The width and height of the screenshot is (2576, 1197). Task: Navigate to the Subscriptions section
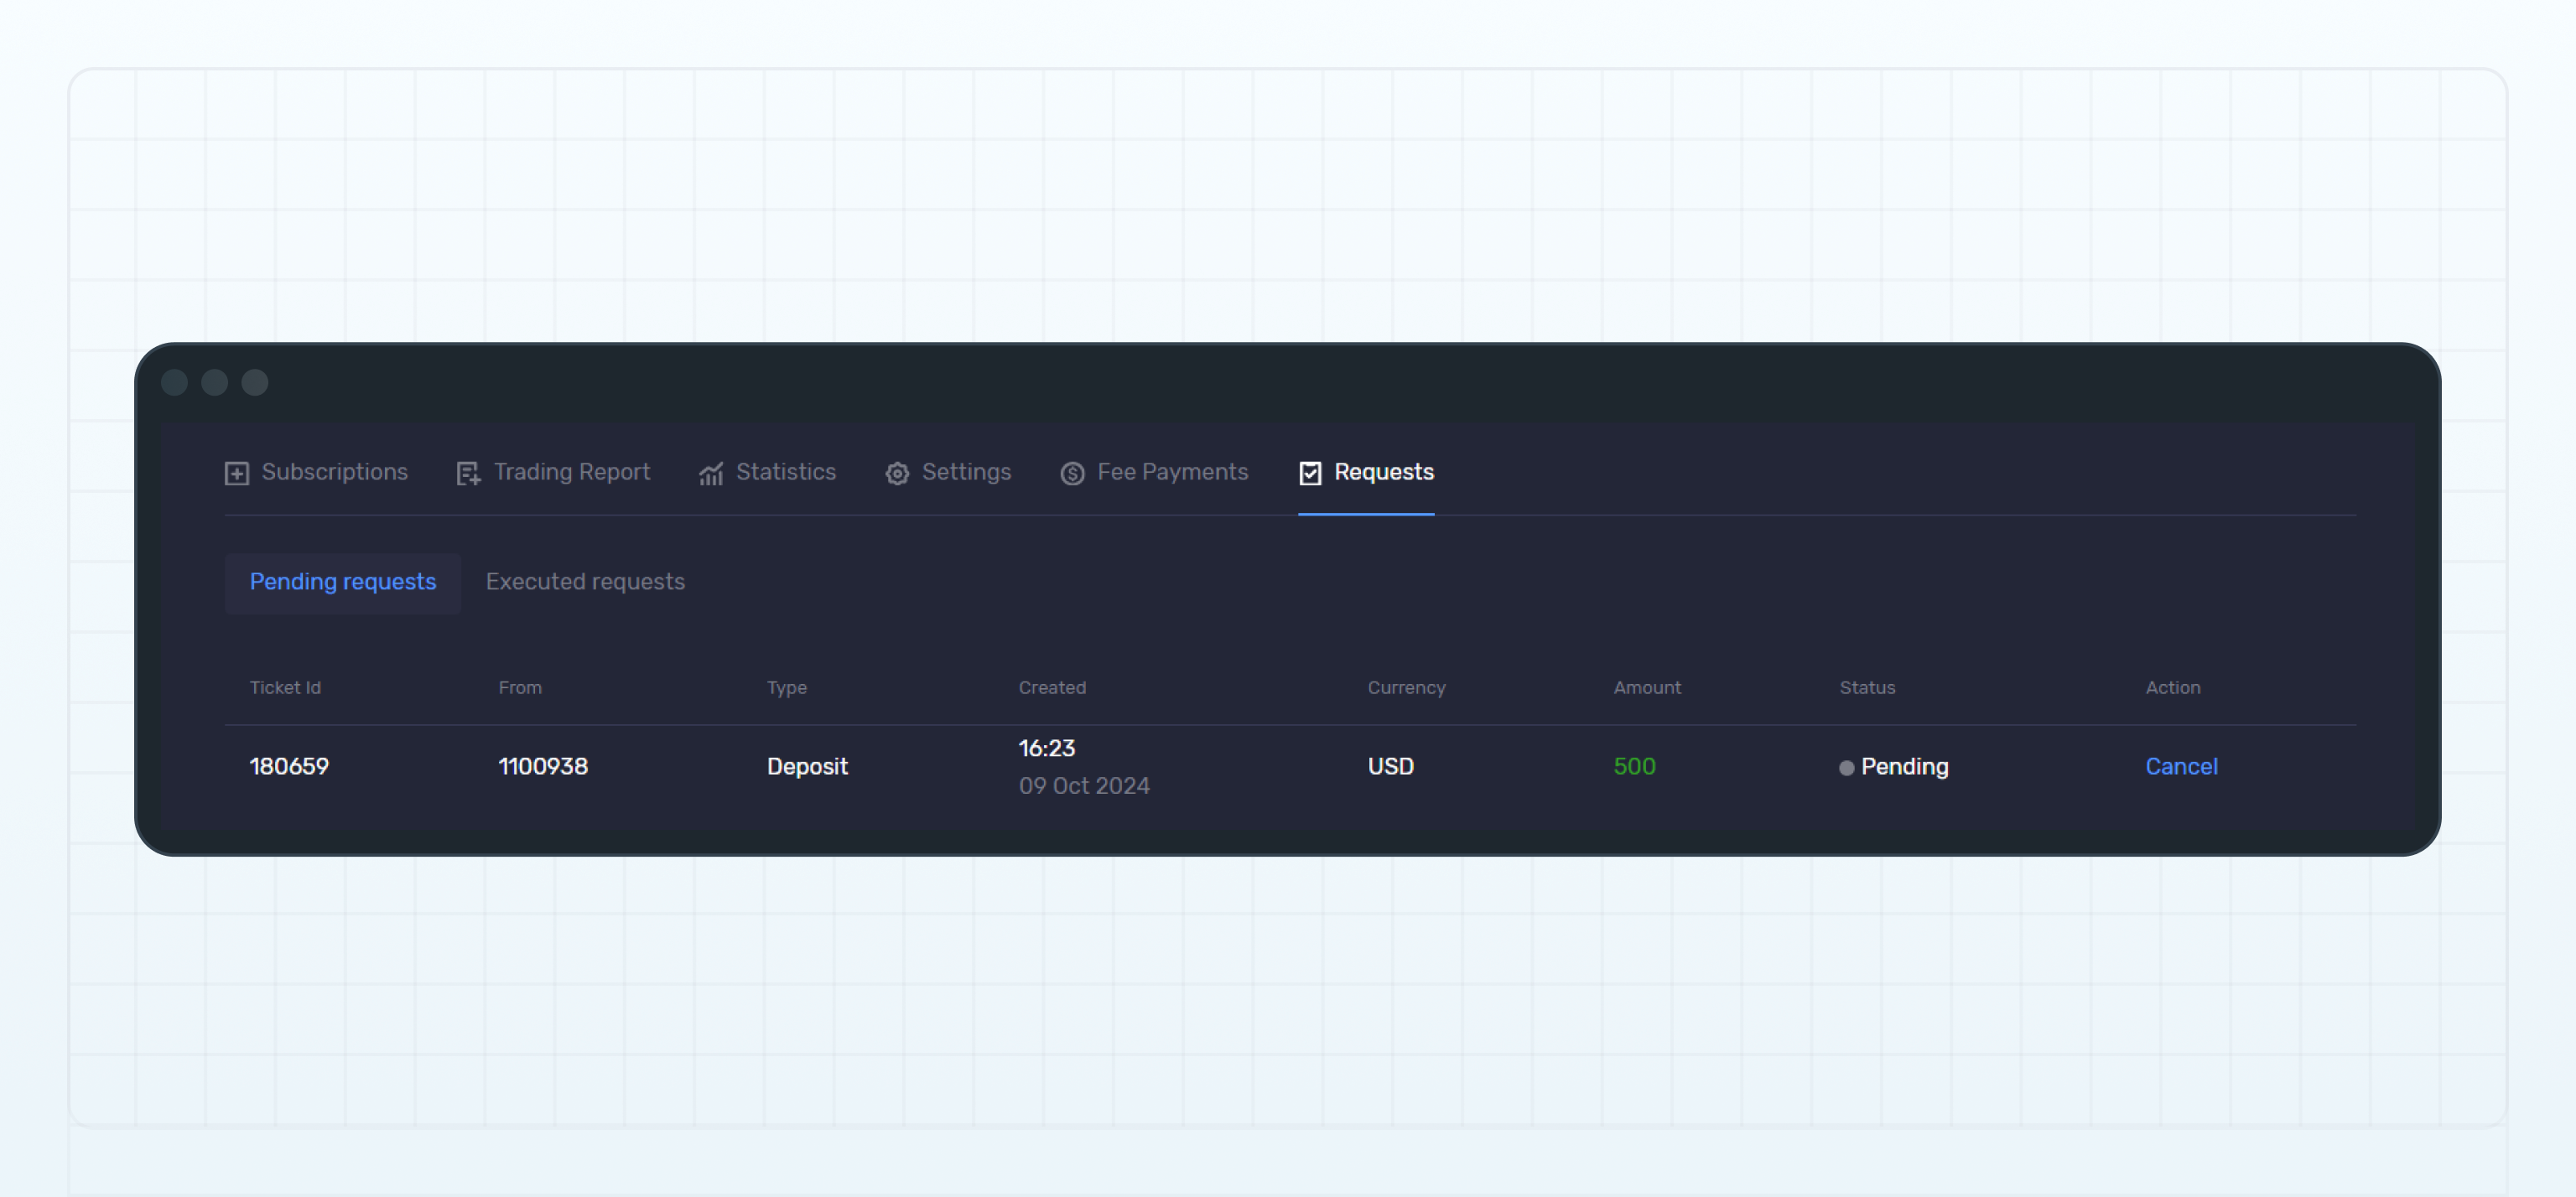334,473
